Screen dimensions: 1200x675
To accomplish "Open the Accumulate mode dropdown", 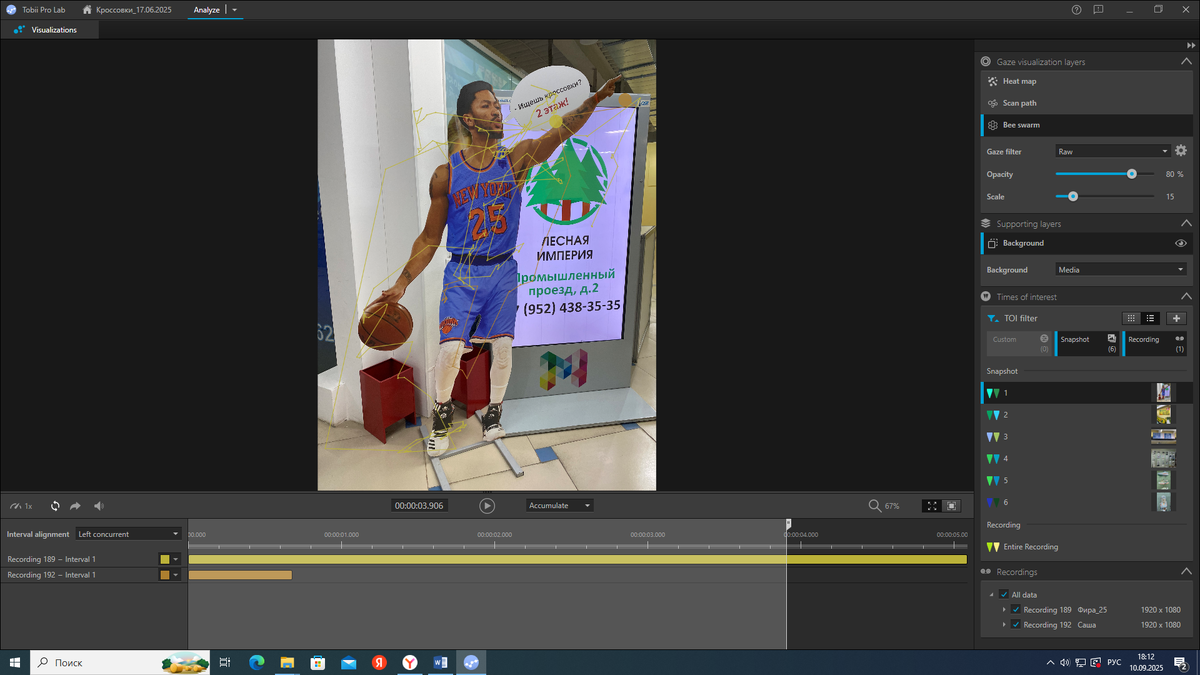I will [x=560, y=506].
